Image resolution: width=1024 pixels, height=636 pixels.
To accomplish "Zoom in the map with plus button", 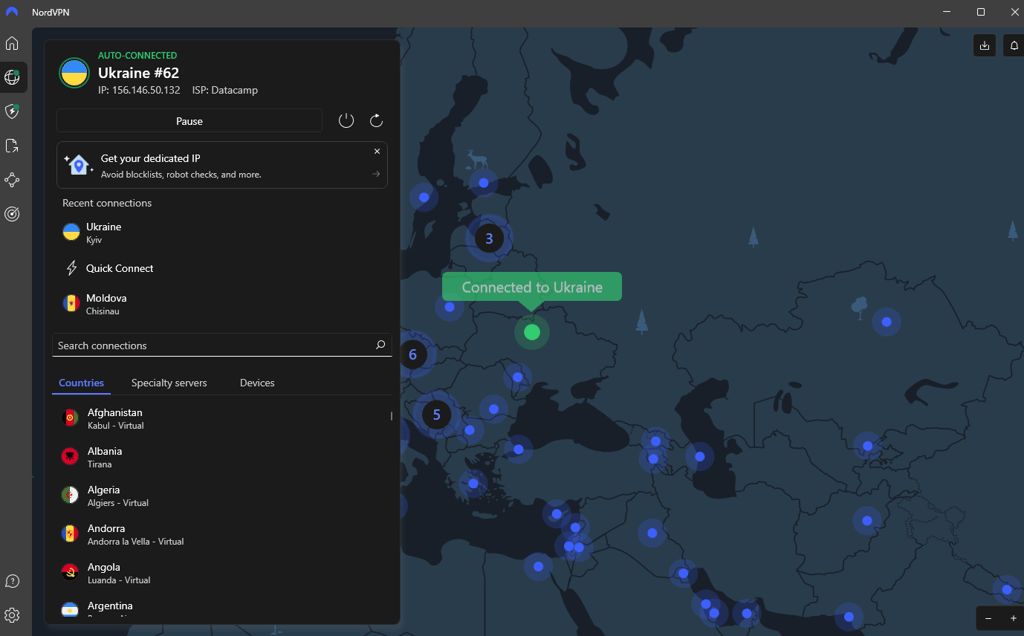I will [1014, 618].
